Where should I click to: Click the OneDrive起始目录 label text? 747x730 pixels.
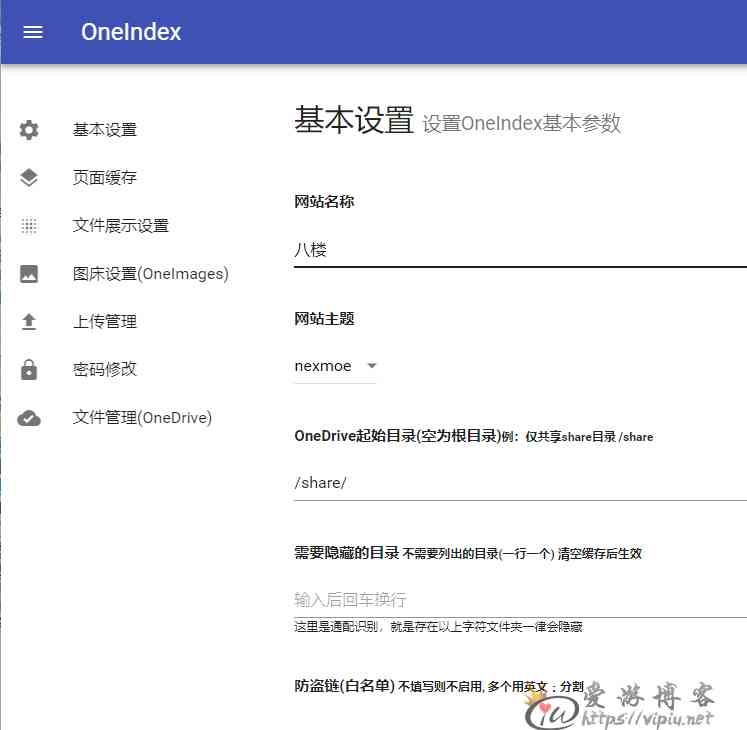[397, 436]
